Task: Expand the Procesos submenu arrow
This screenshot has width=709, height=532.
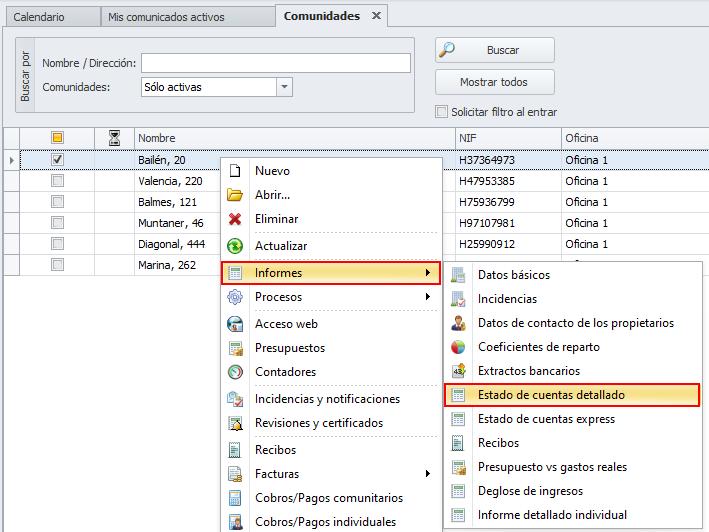Action: point(427,297)
